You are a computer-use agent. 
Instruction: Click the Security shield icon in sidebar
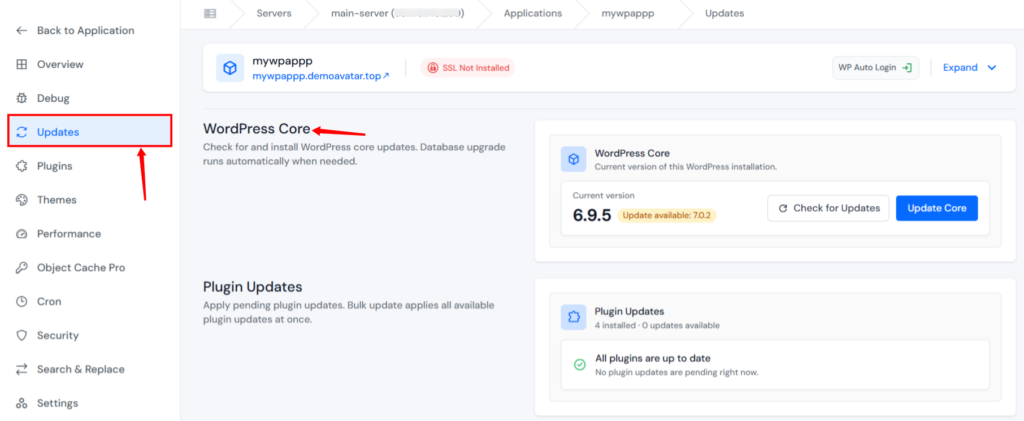[x=22, y=335]
